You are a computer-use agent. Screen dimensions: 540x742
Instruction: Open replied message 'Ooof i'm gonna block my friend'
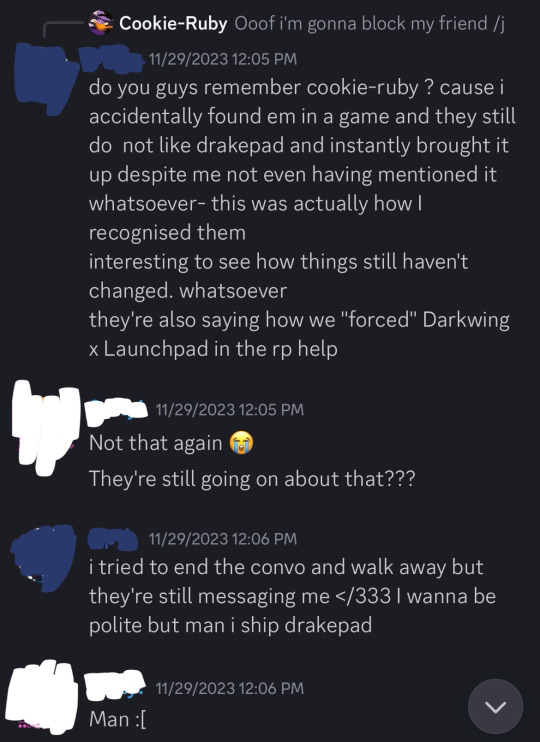click(x=370, y=23)
